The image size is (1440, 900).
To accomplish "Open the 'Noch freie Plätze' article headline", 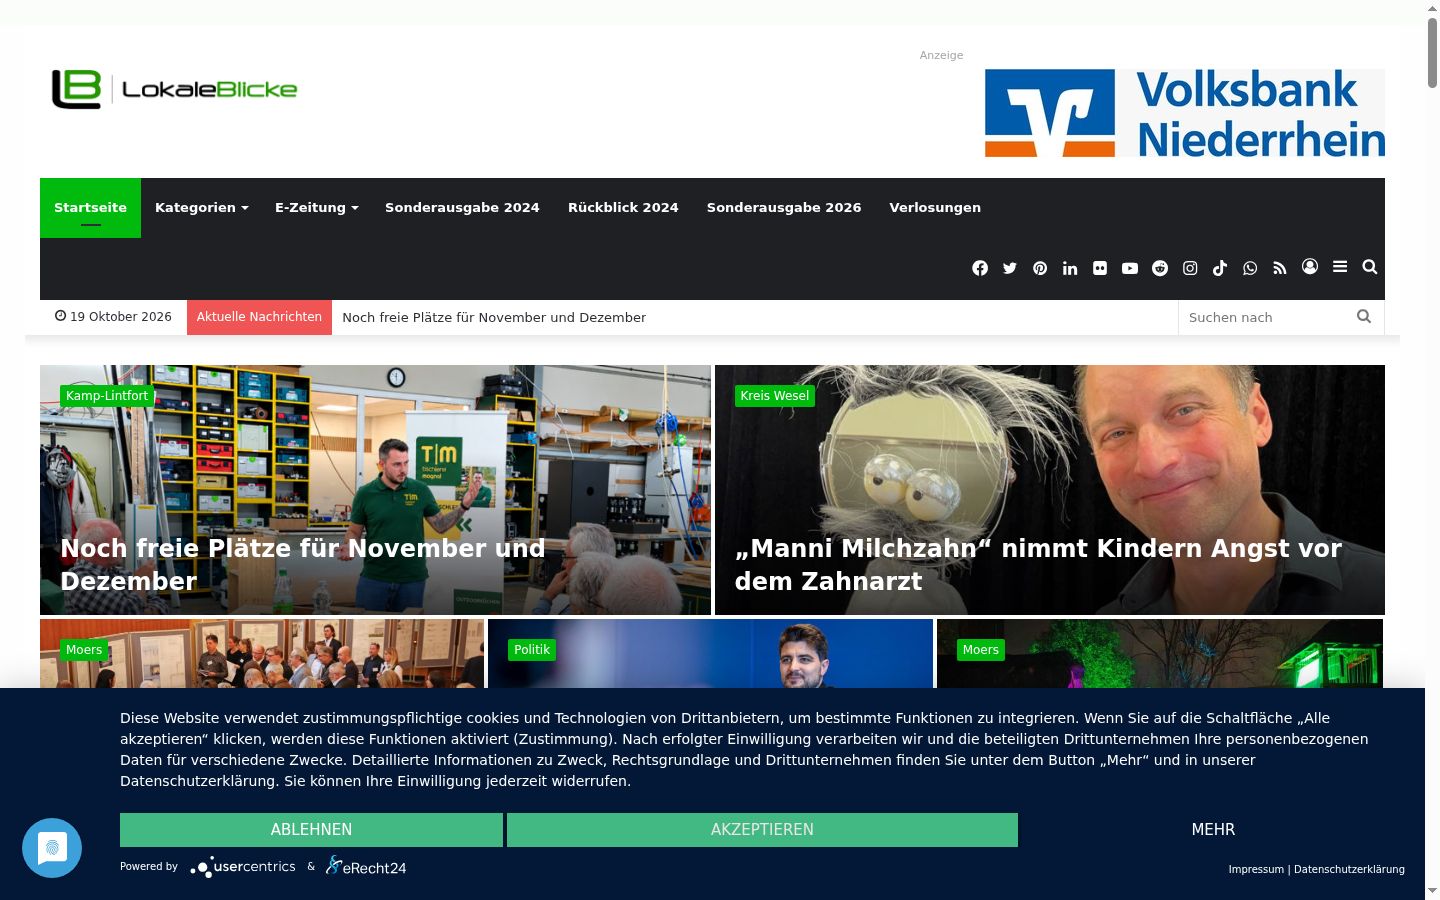I will point(303,565).
